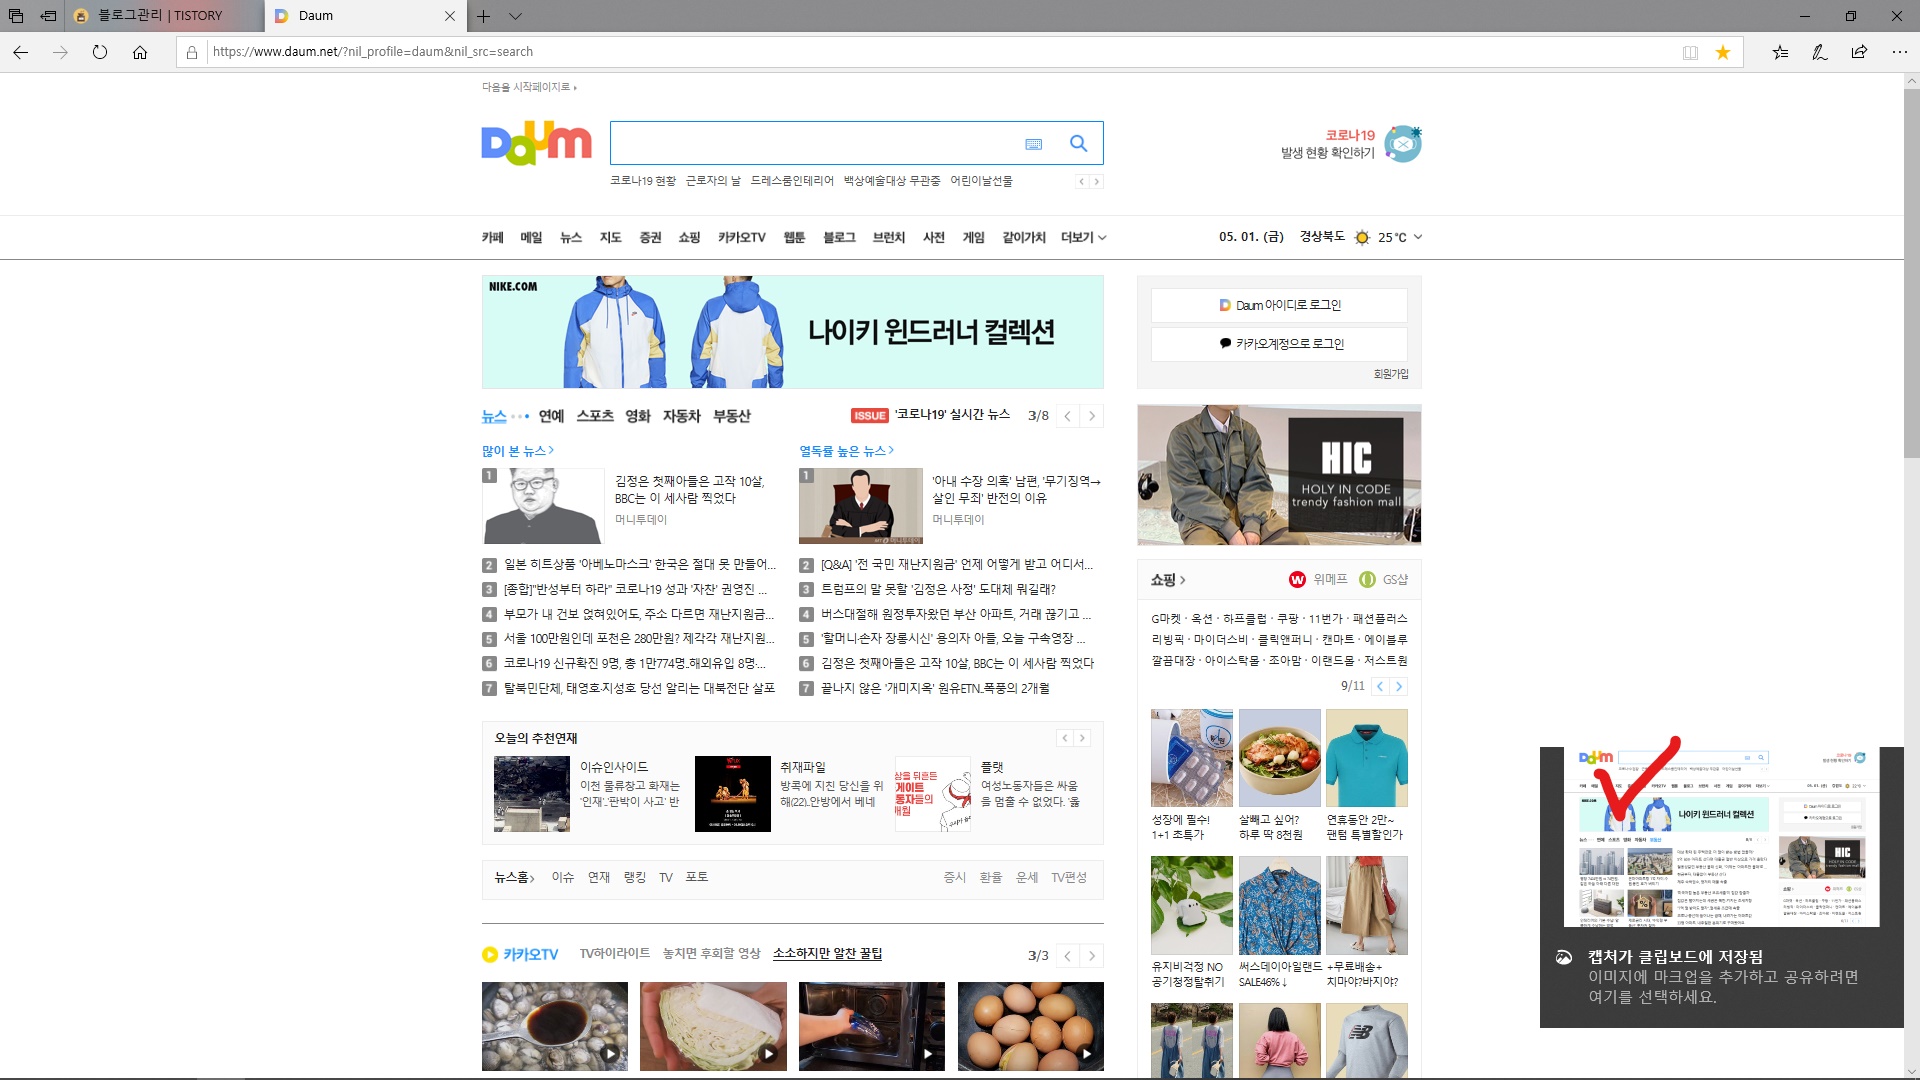
Task: Go to browser home page icon
Action: click(140, 52)
